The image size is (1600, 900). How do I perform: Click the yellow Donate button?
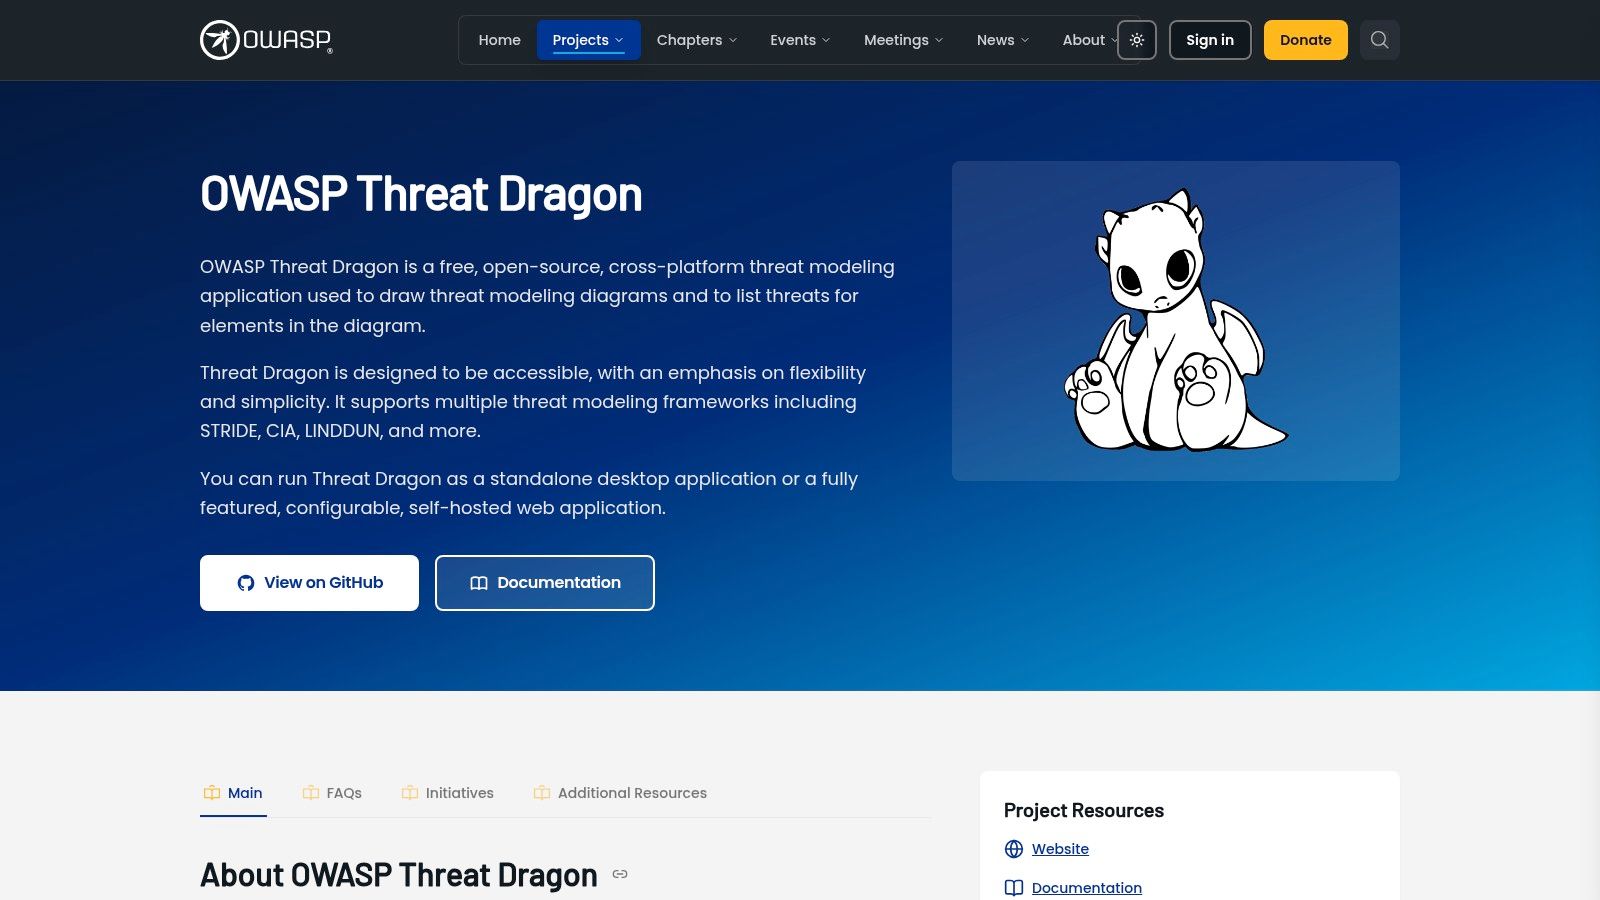(1306, 40)
